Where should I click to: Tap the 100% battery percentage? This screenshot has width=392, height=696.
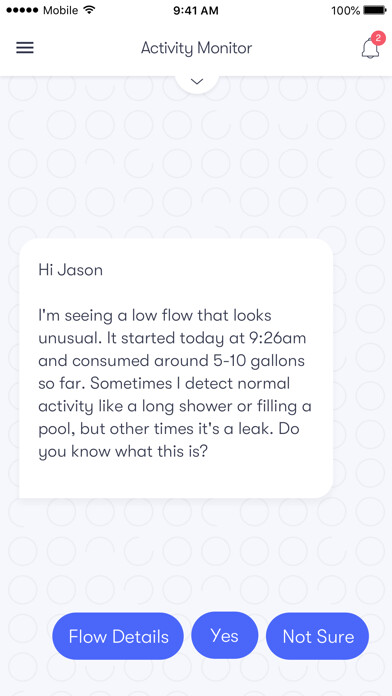point(345,11)
